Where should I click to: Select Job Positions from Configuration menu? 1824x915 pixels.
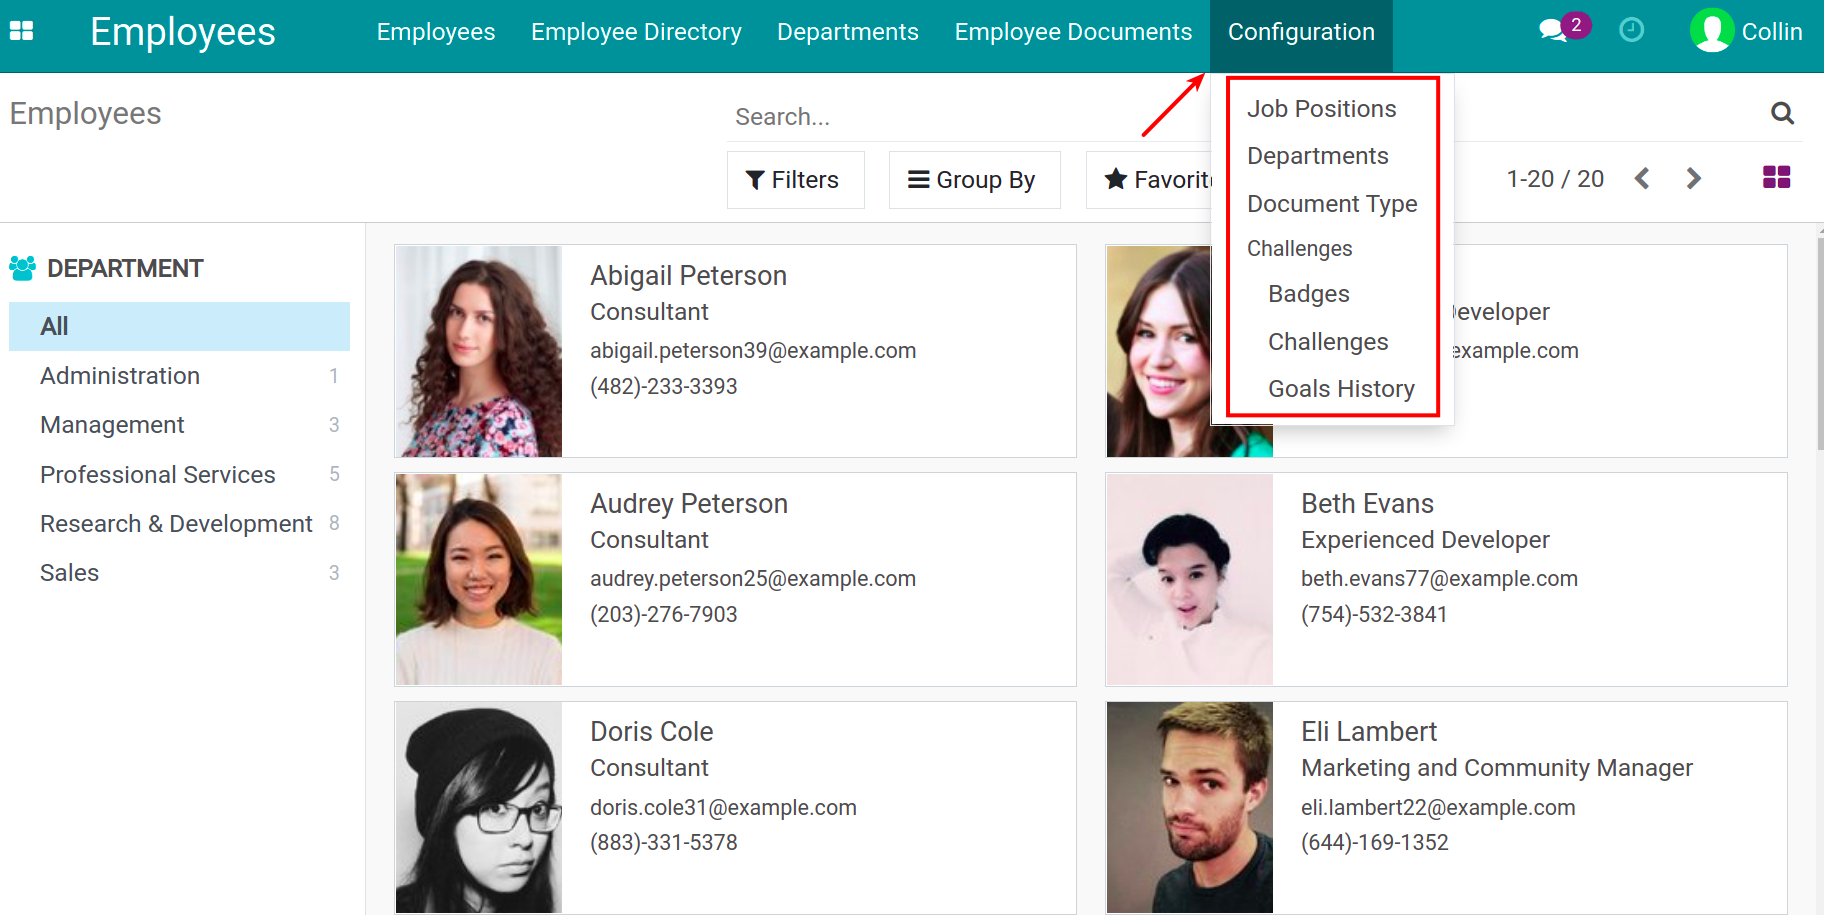pos(1321,109)
